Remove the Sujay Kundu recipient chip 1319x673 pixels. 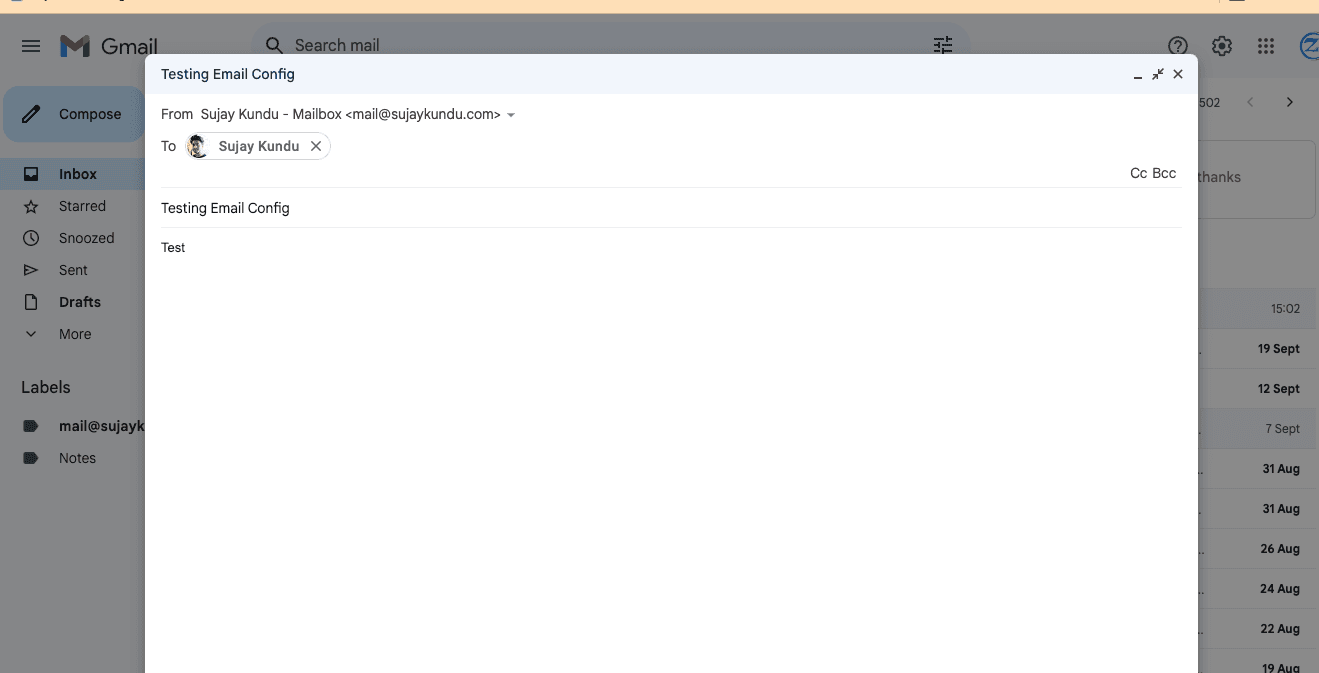315,145
